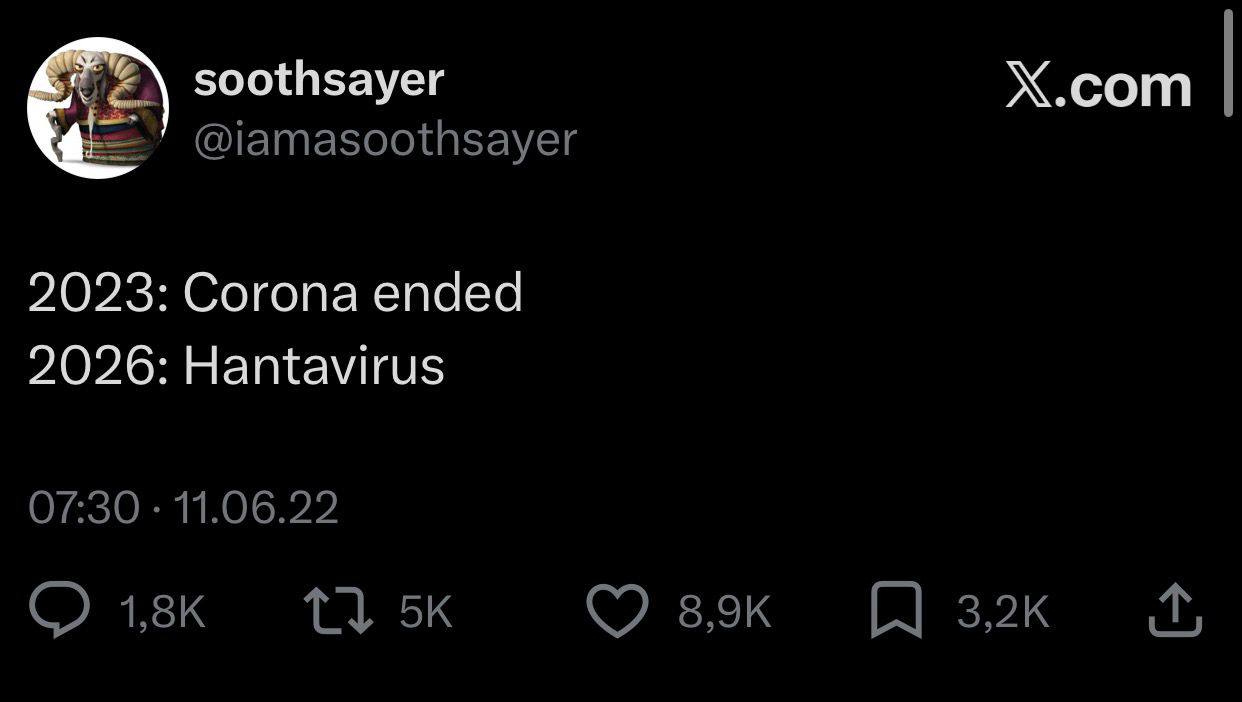Open the share upload icon
The width and height of the screenshot is (1242, 702).
[1174, 611]
